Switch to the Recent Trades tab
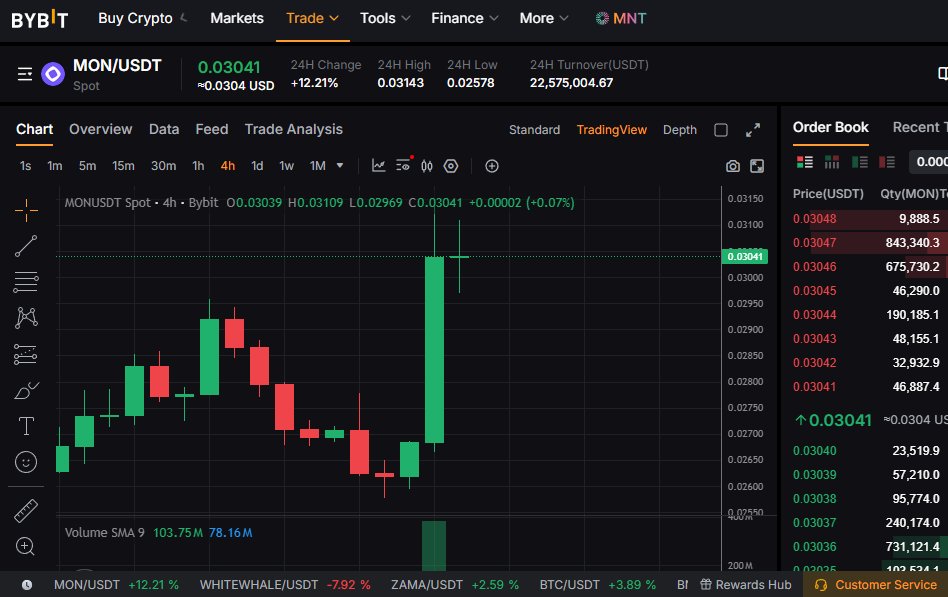This screenshot has width=948, height=597. (920, 127)
